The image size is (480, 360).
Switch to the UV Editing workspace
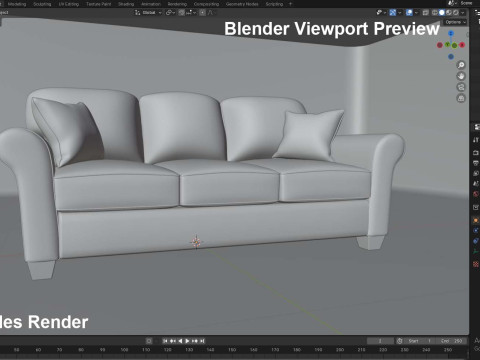69,4
